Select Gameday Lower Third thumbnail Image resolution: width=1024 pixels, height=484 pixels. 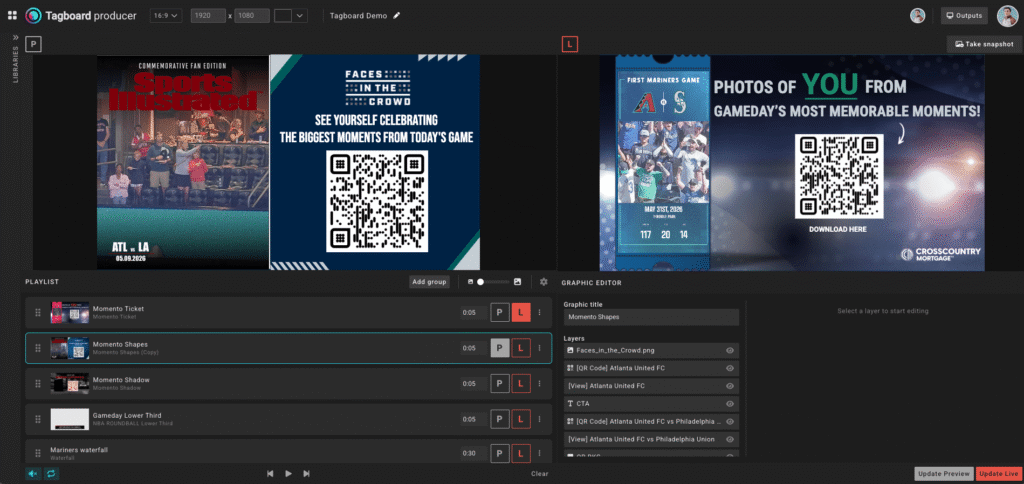point(70,419)
